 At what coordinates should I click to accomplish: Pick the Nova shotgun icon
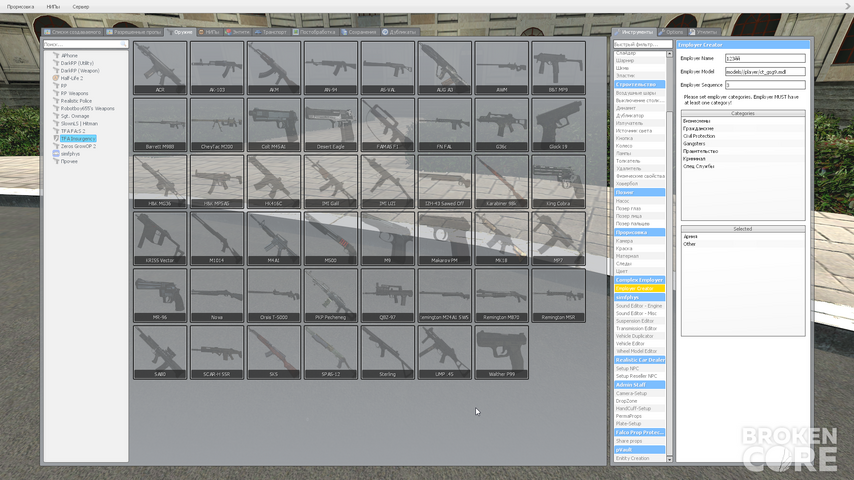[x=217, y=295]
